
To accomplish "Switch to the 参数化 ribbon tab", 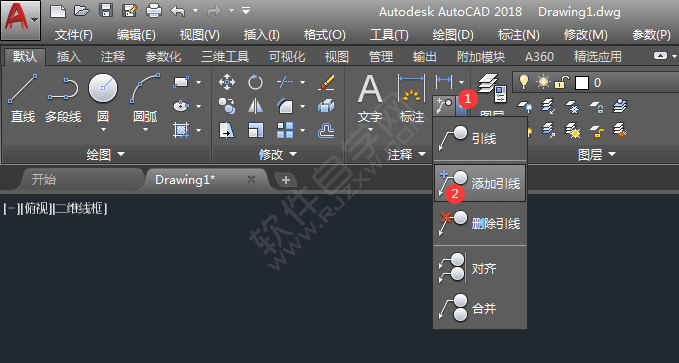I will 163,57.
